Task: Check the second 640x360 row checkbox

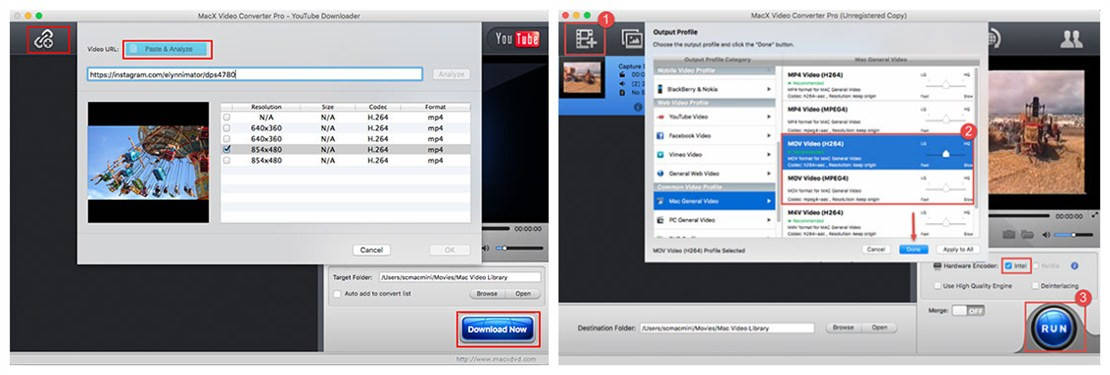Action: (227, 139)
